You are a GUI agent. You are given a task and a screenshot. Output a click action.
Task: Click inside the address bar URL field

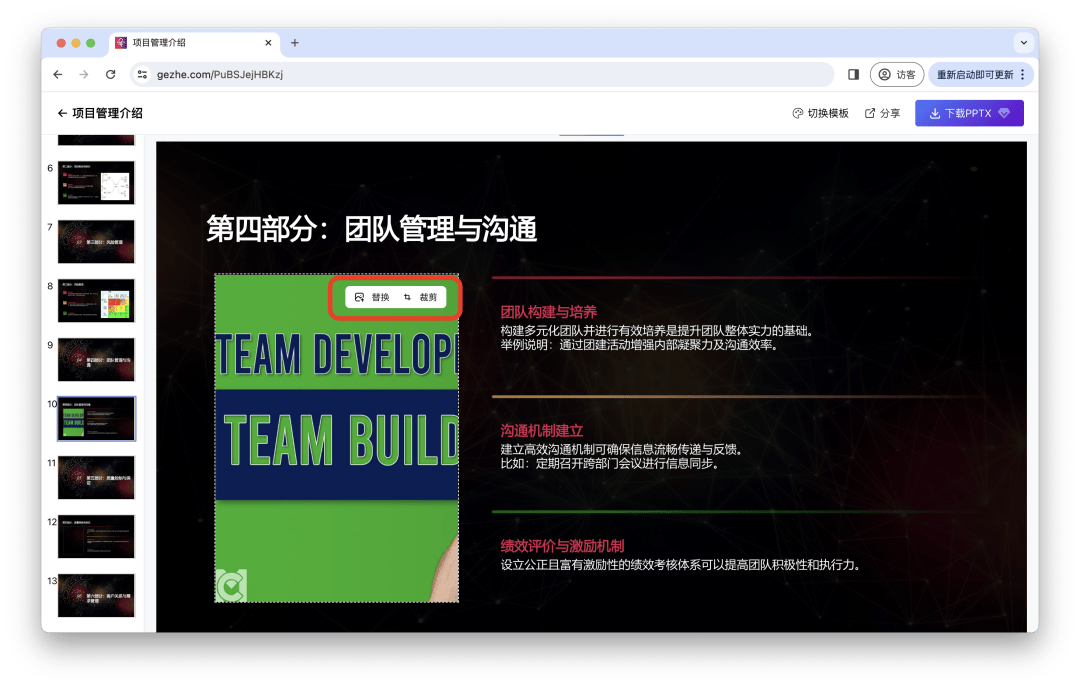tap(300, 74)
